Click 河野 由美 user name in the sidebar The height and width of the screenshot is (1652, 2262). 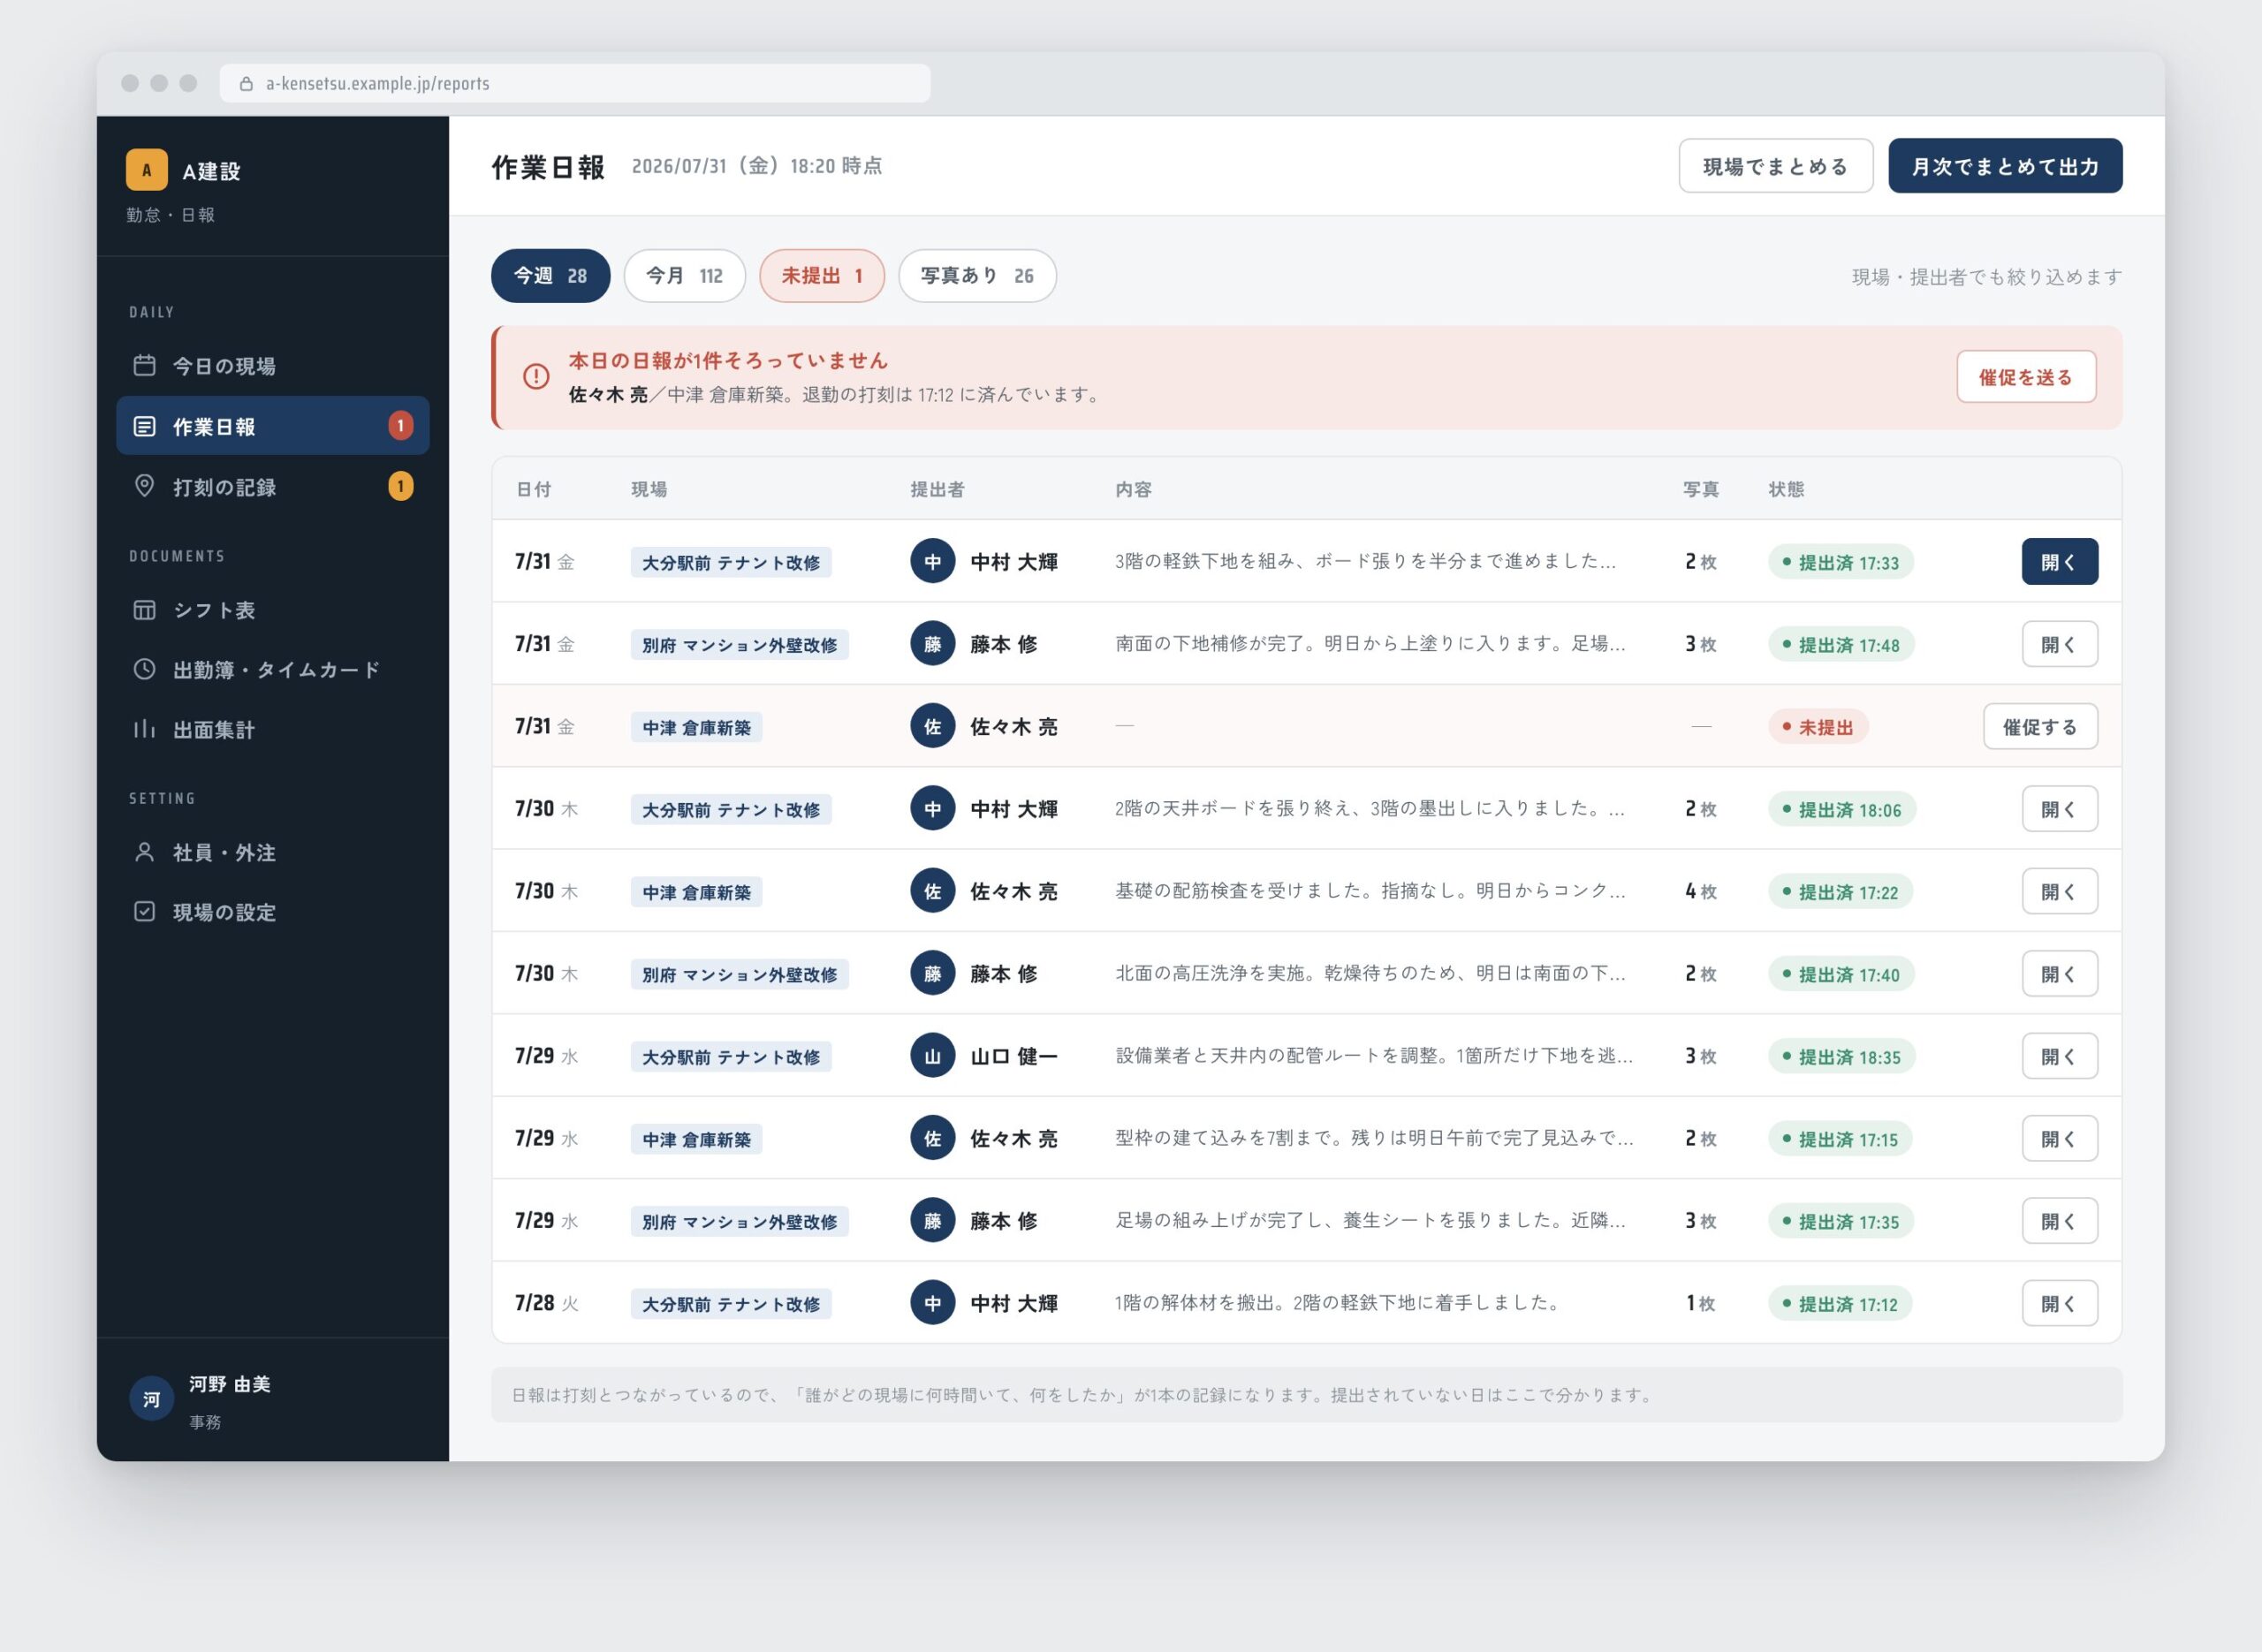coord(230,1384)
